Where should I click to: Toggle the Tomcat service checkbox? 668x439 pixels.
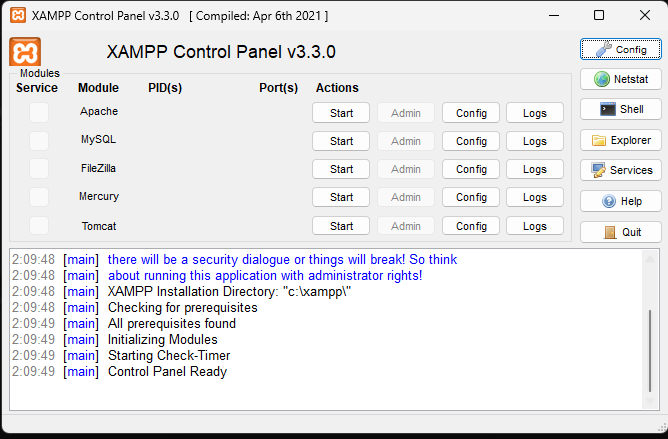[x=38, y=226]
